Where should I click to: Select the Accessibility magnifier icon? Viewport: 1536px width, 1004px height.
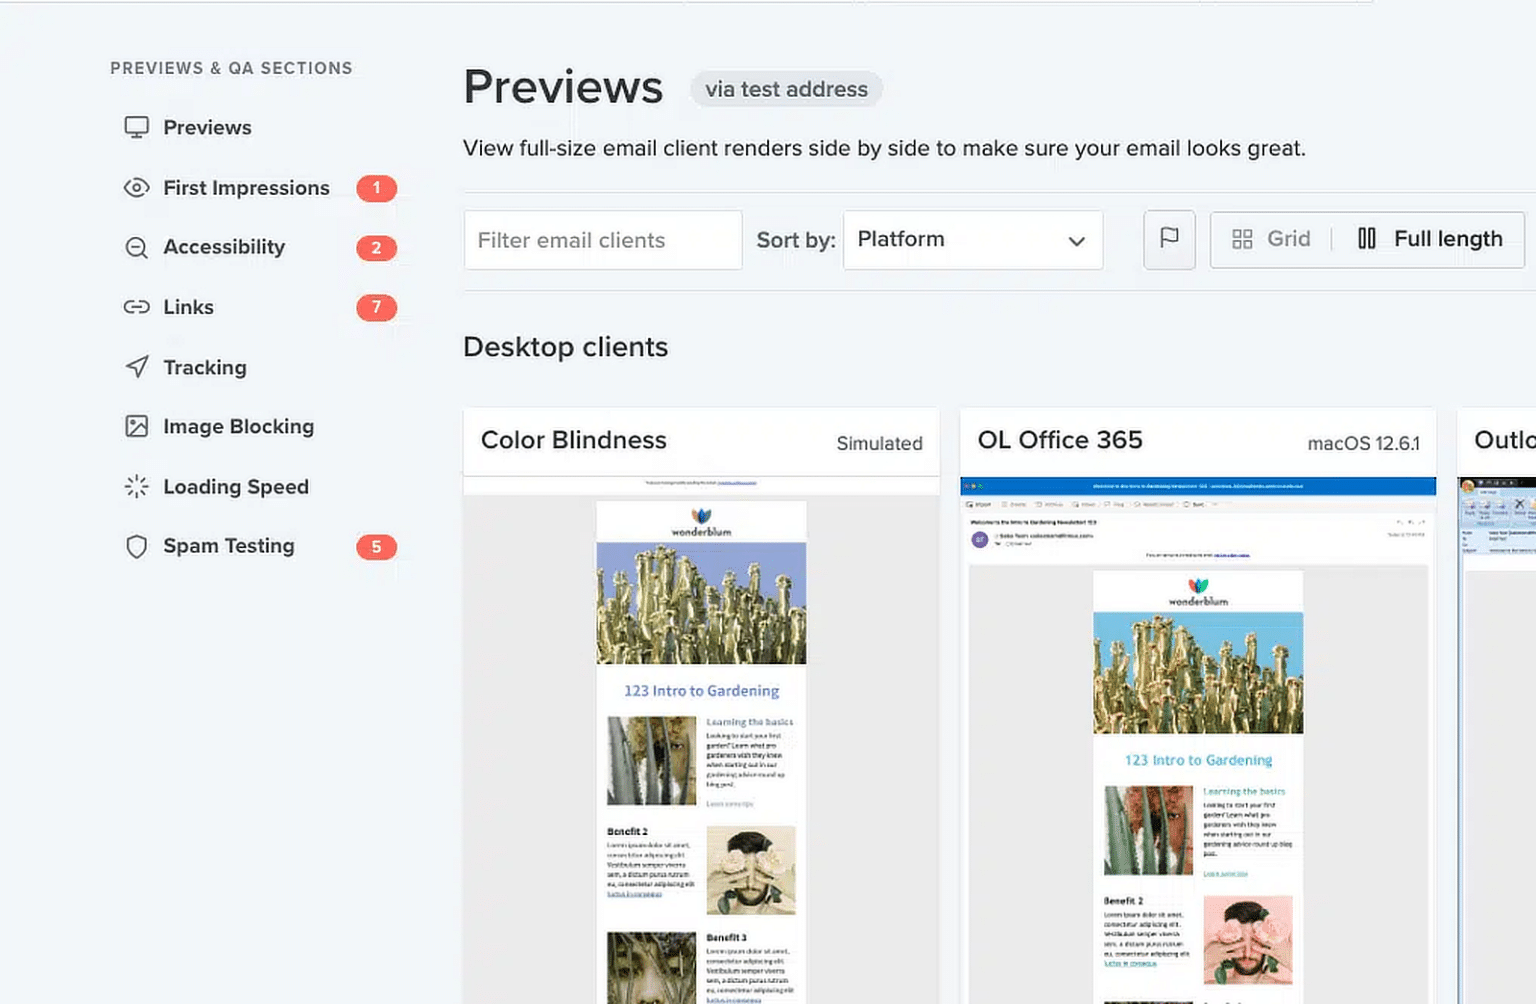(x=136, y=247)
